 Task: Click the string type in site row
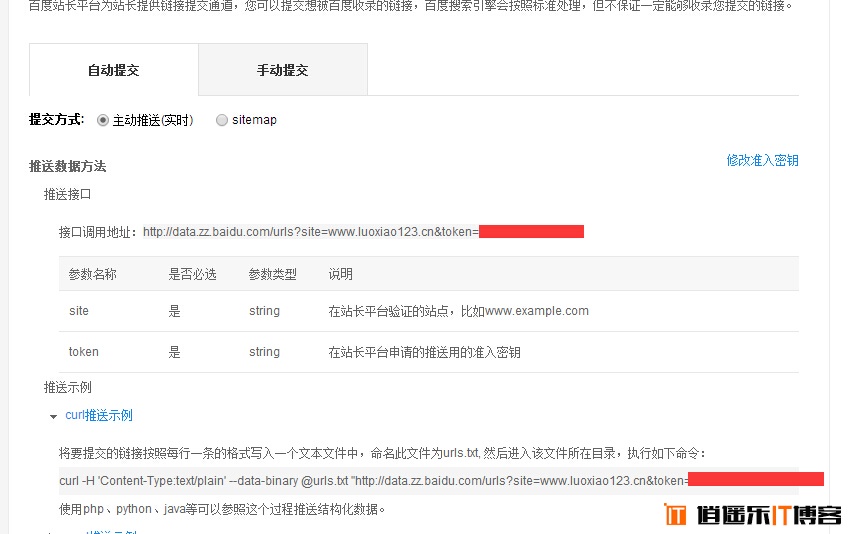pos(264,311)
